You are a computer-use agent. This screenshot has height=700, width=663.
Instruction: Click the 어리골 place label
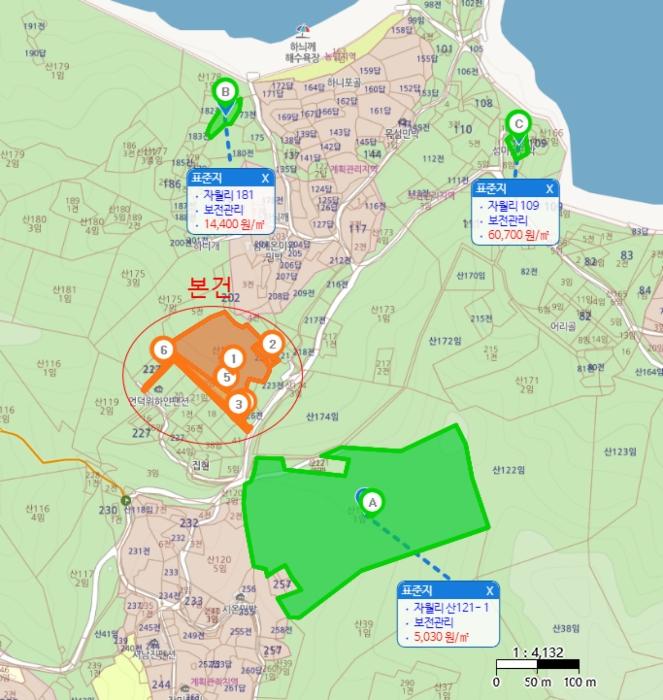pyautogui.click(x=563, y=326)
